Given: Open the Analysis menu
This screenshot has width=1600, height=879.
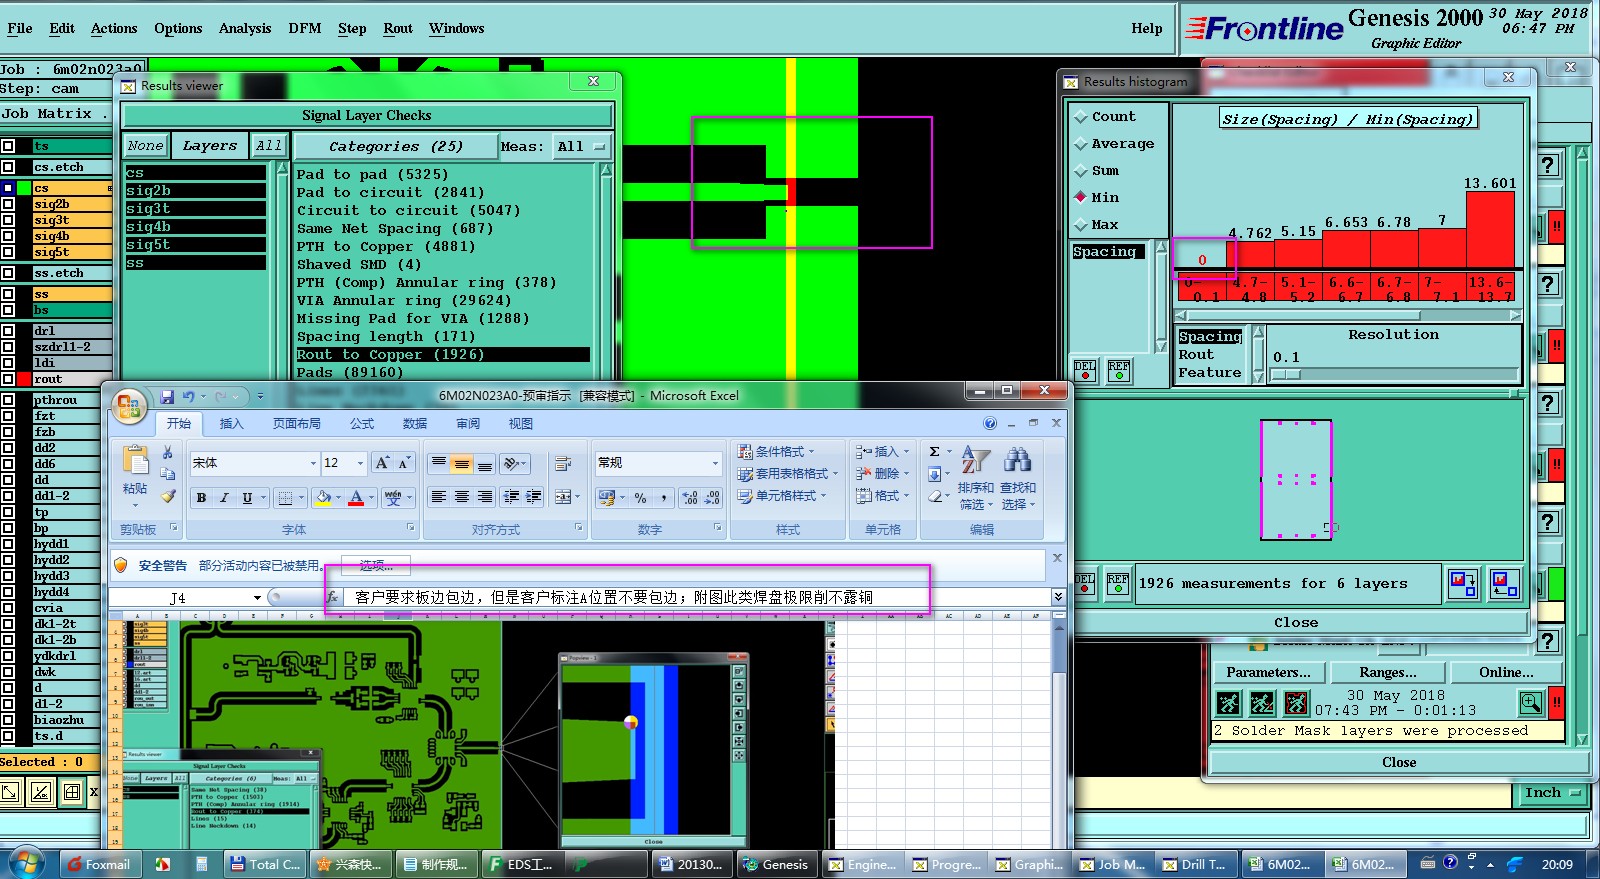Looking at the screenshot, I should click(x=245, y=28).
